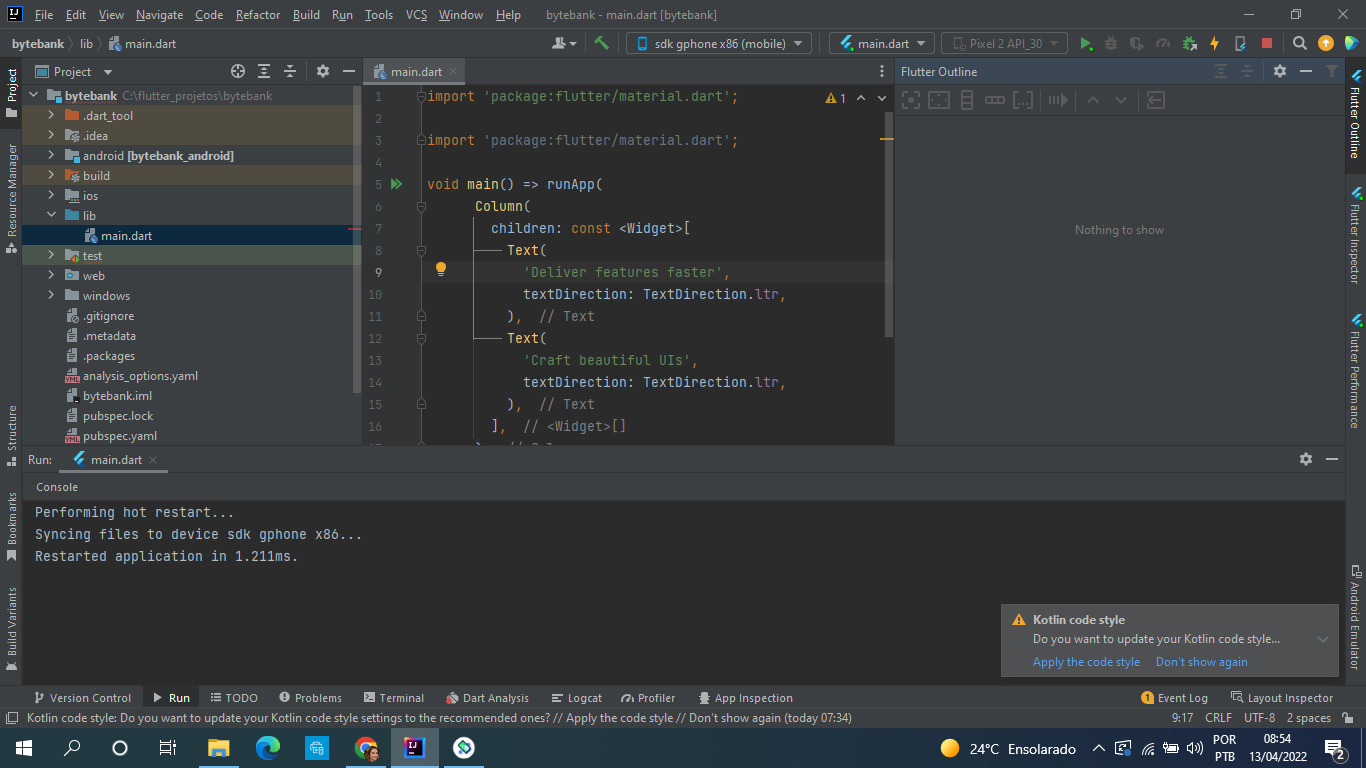Click the Profile speedometer icon in toolbar
Viewport: 1366px width, 768px height.
[1163, 43]
